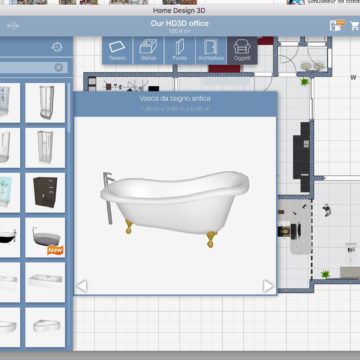Clear the search field with the round button
360x360 pixels.
click(x=59, y=68)
